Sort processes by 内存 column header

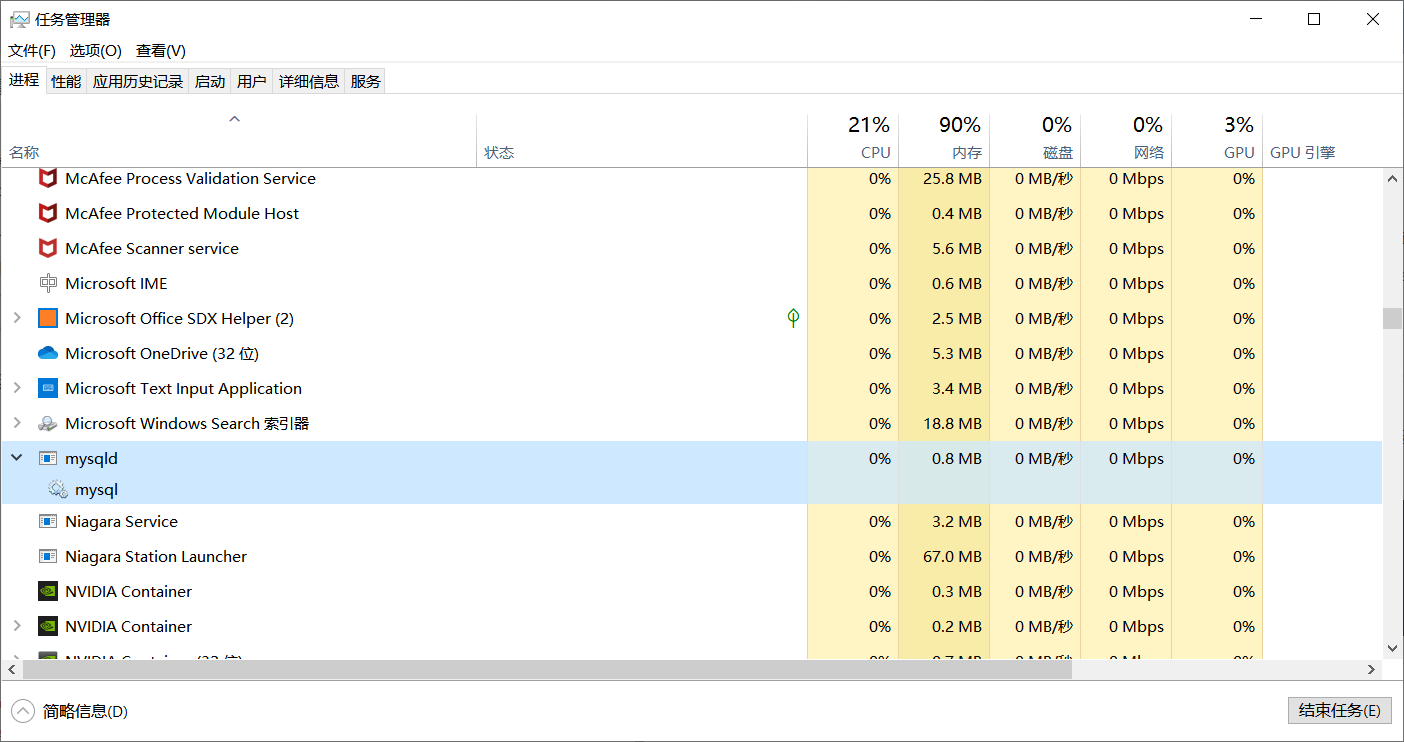click(944, 139)
